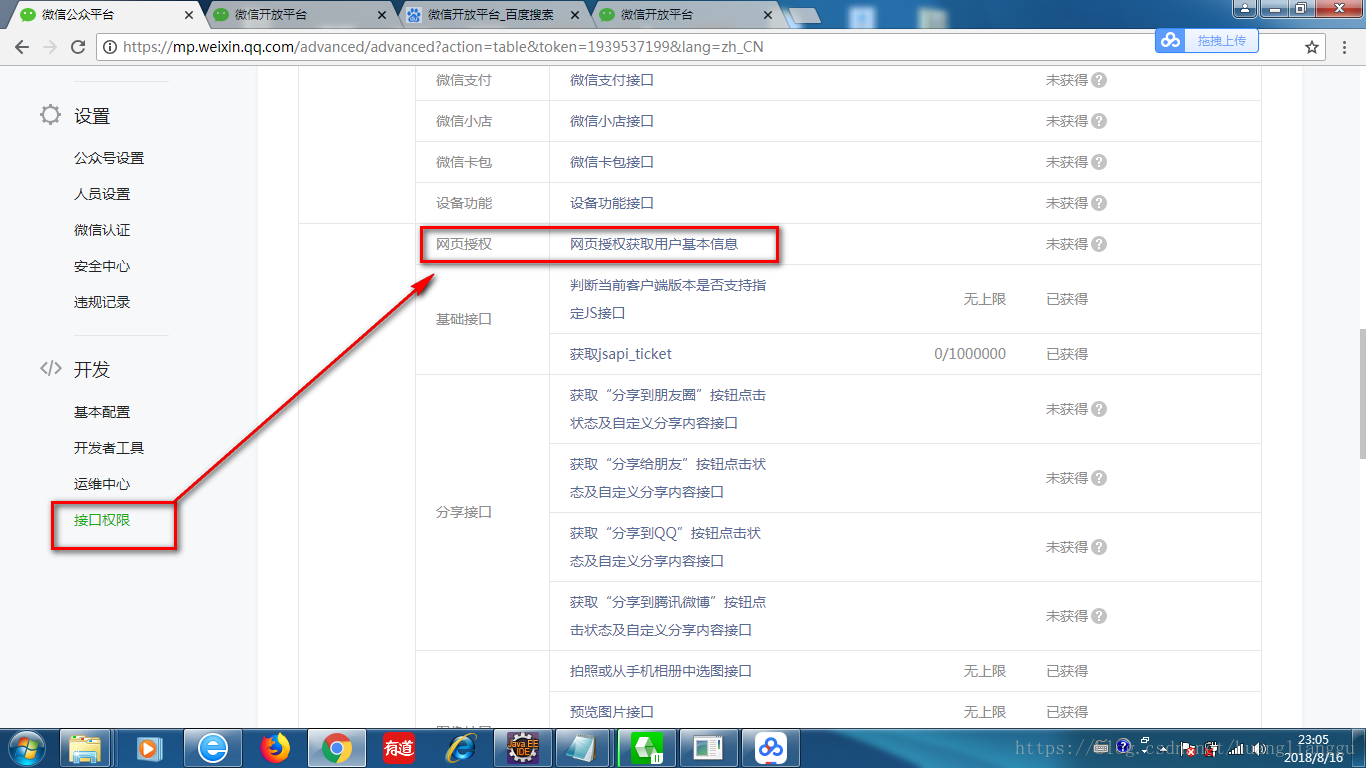Switch to the last 微信开放平台 tab
Image resolution: width=1366 pixels, height=768 pixels.
coord(684,15)
